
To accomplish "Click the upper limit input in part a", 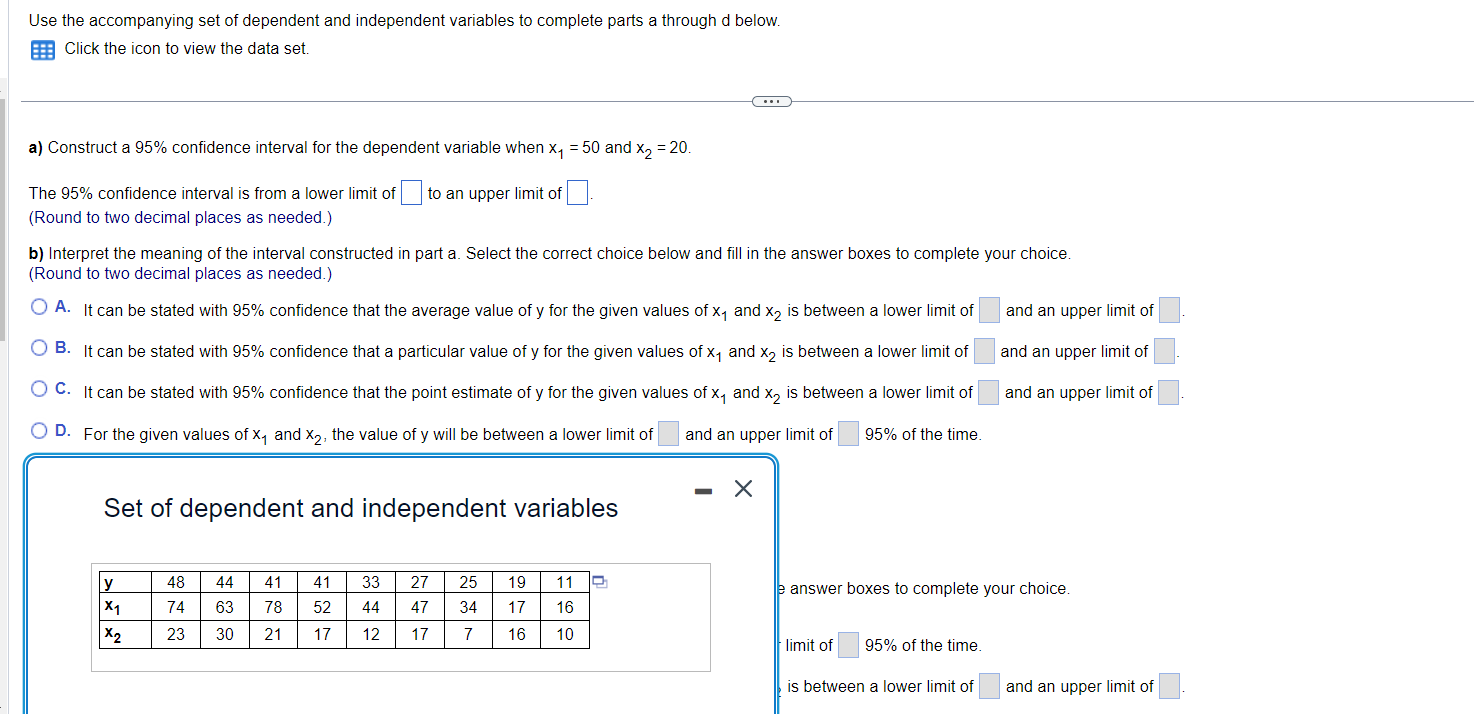I will (x=577, y=192).
